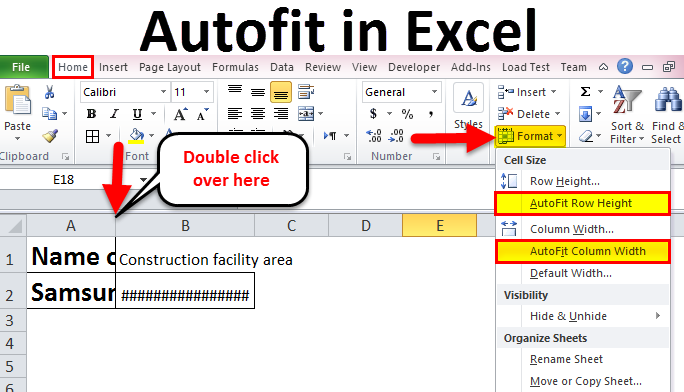Click the Delete cells button
This screenshot has height=392, width=684.
pos(529,114)
